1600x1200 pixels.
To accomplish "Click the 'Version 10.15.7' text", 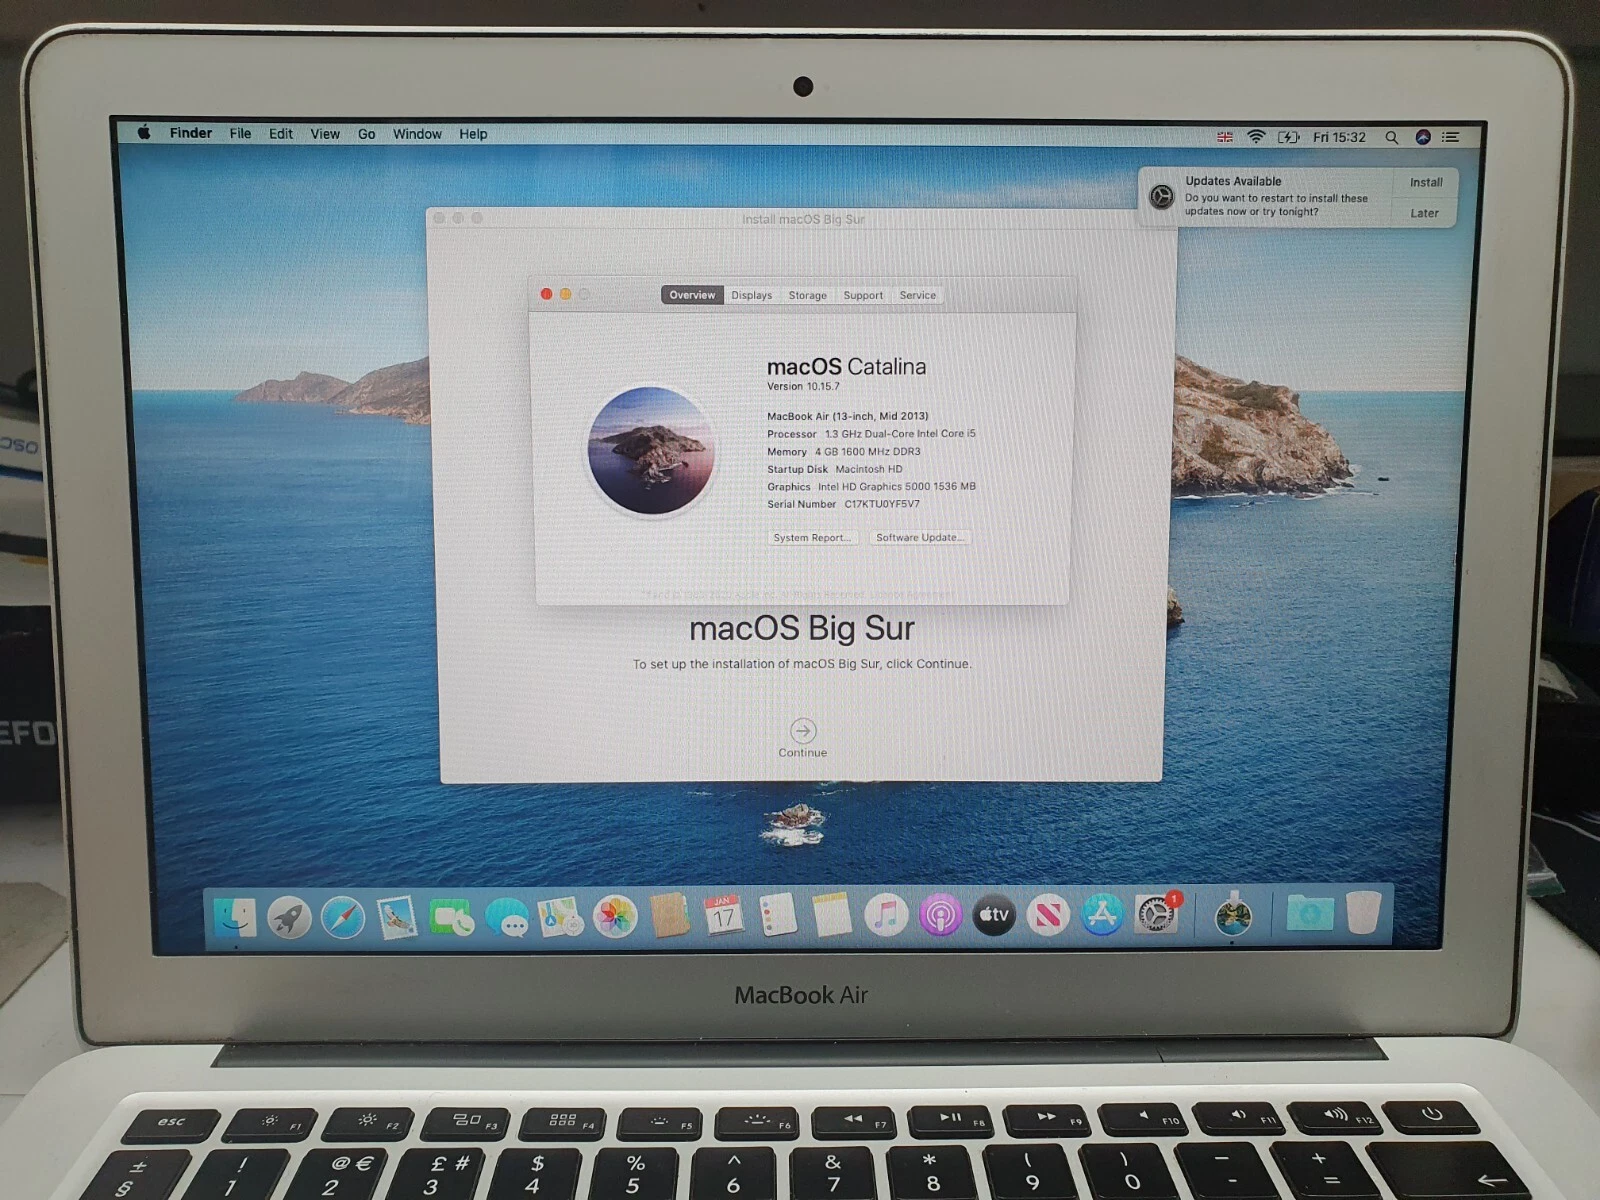I will pos(803,386).
